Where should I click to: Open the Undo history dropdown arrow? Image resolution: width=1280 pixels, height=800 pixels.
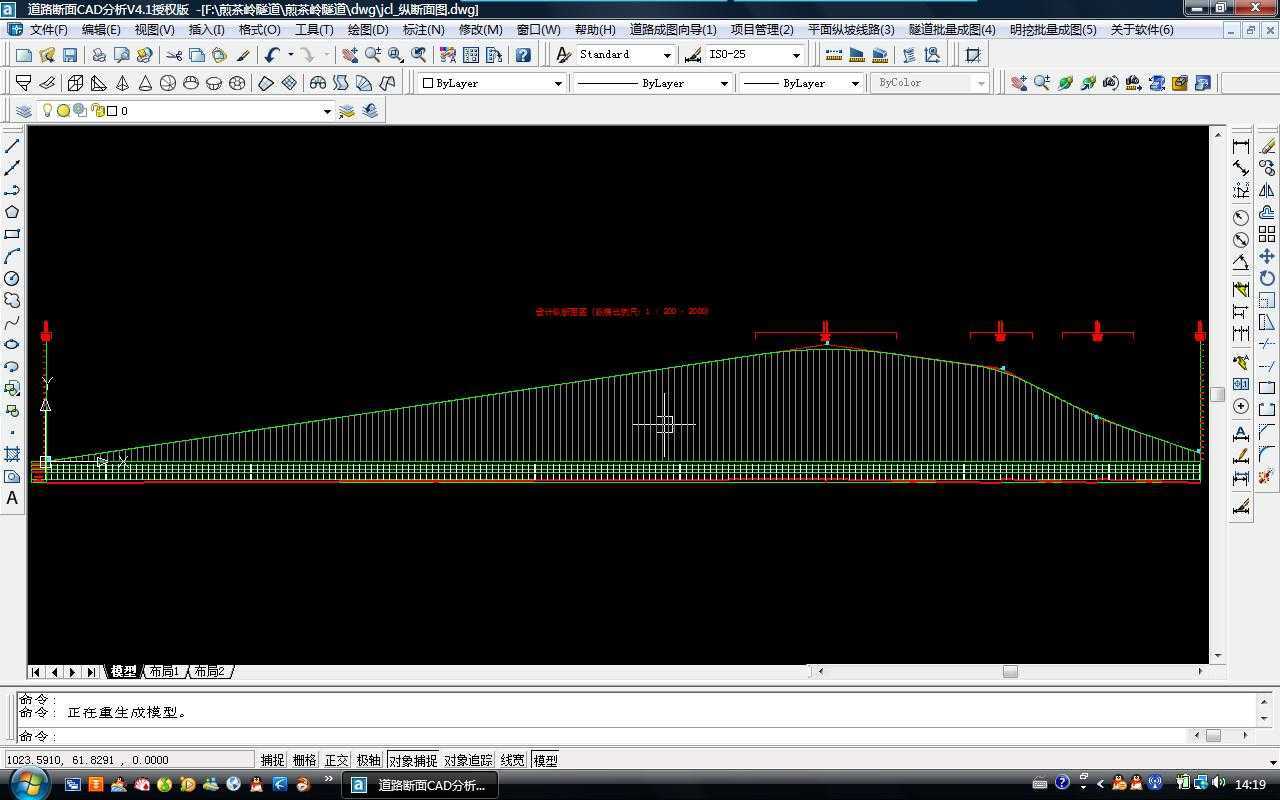tap(290, 55)
